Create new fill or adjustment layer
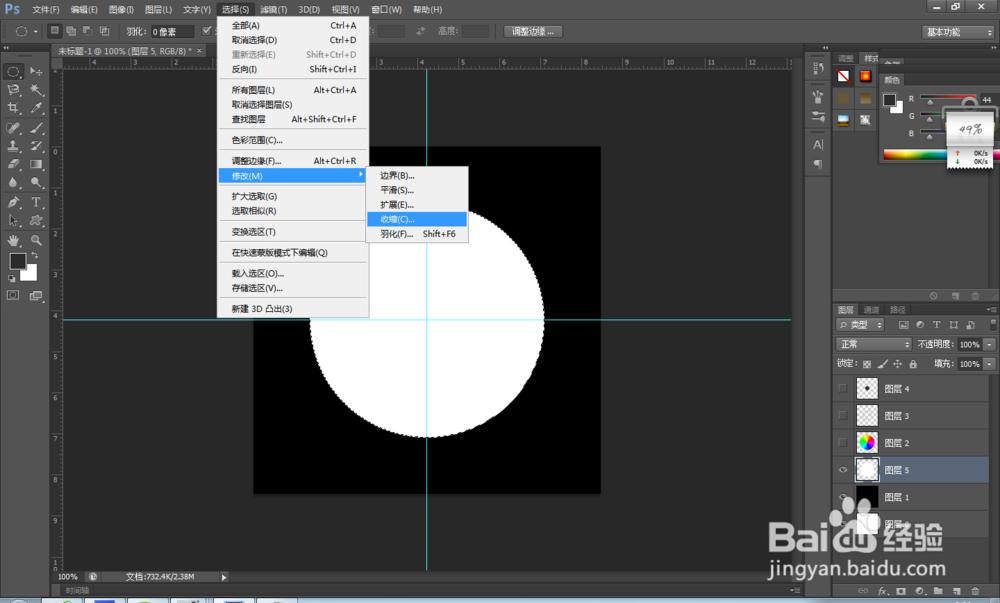1000x603 pixels. (920, 591)
